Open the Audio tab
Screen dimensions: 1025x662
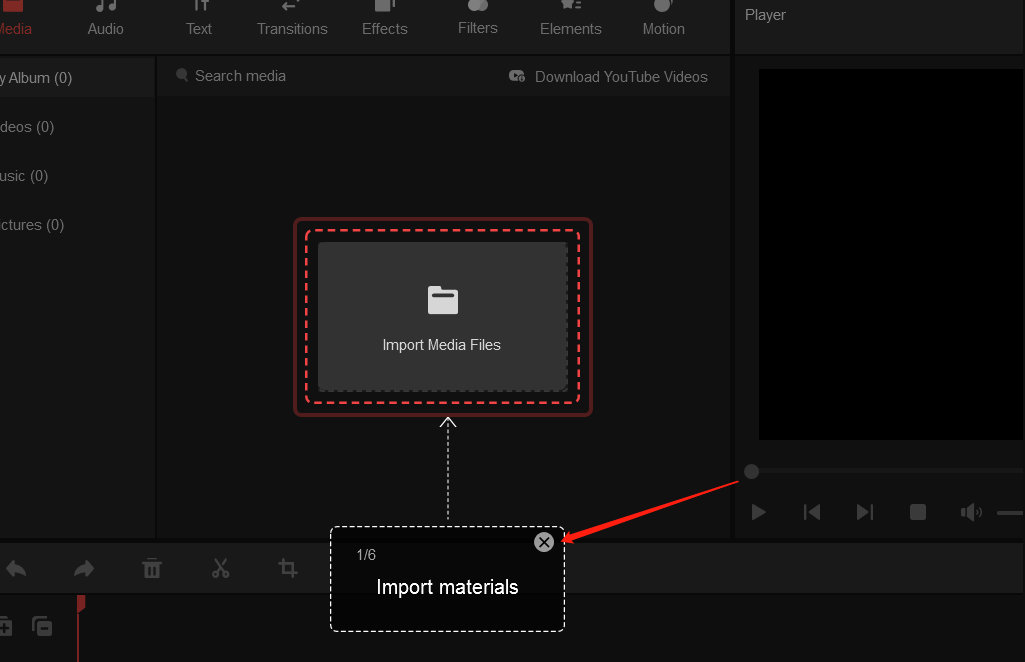(x=105, y=19)
